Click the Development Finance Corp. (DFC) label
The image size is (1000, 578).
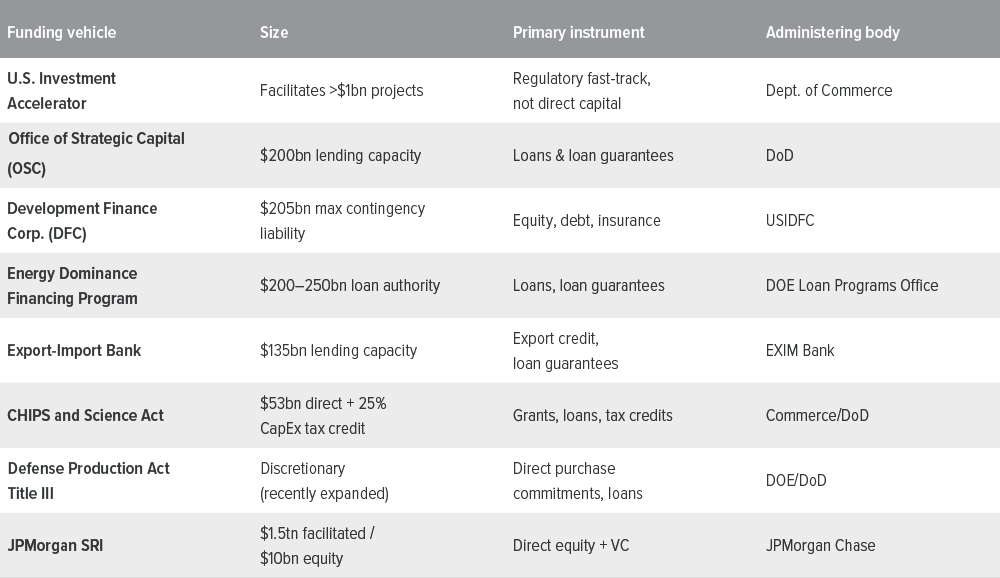click(x=82, y=221)
